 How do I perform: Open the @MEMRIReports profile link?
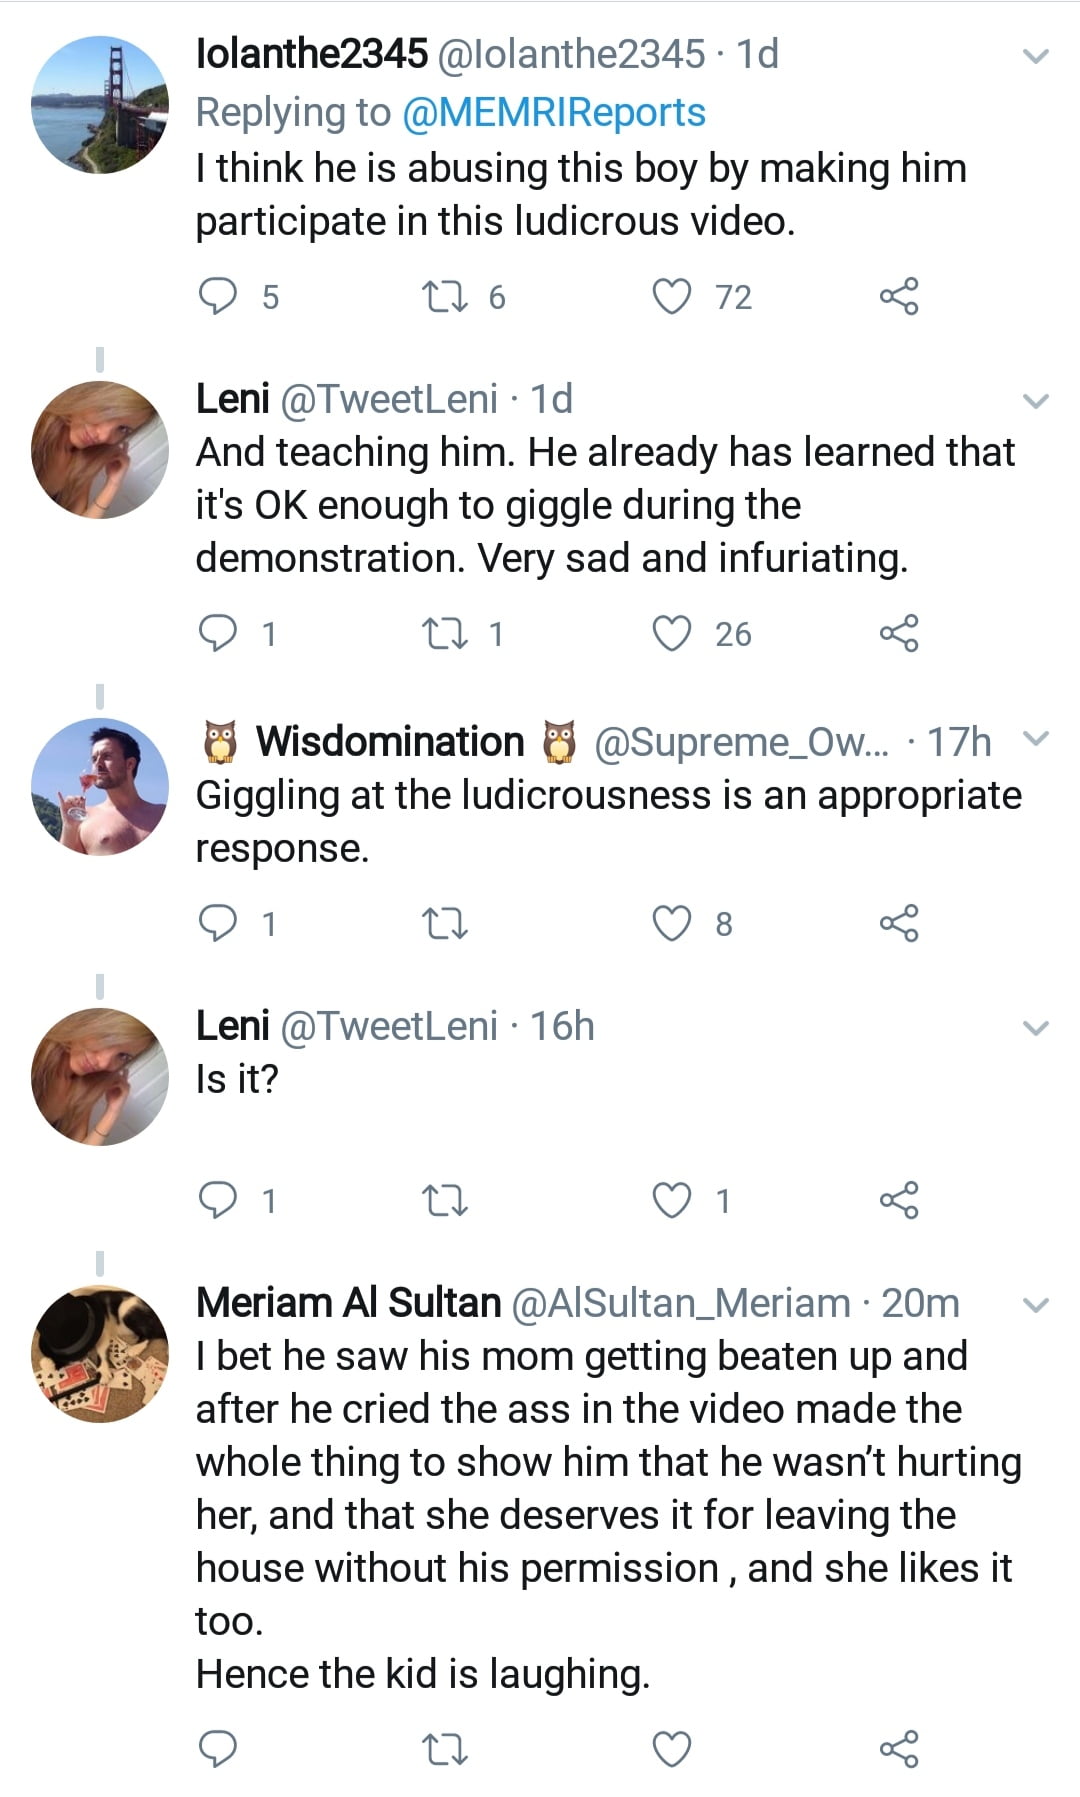click(553, 112)
